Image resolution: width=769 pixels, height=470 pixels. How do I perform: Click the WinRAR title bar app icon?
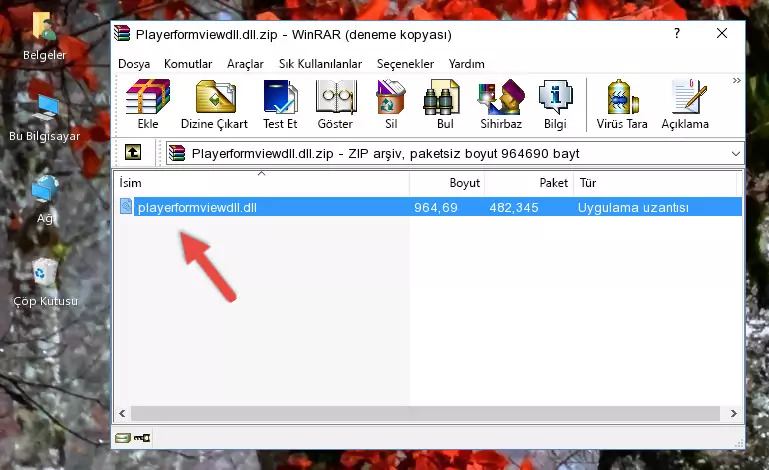pyautogui.click(x=122, y=34)
